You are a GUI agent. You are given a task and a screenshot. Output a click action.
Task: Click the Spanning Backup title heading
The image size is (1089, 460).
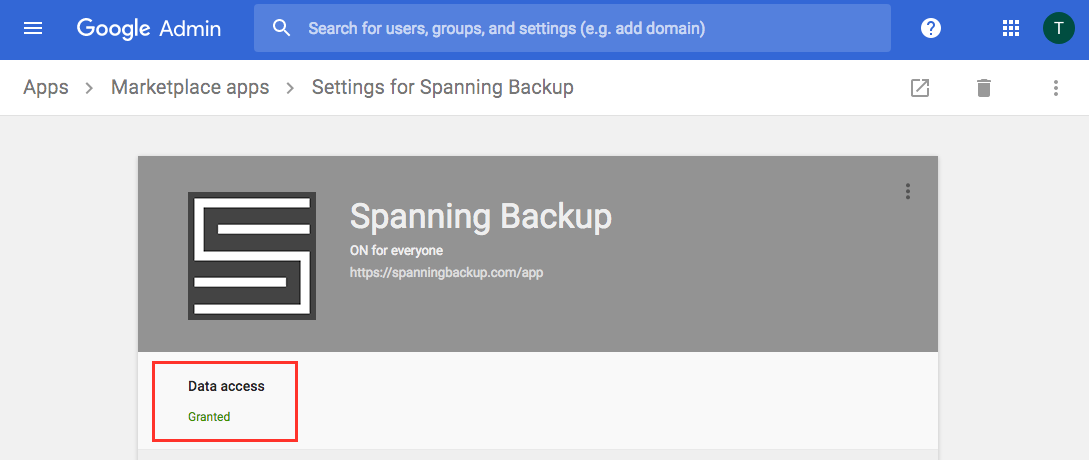coord(481,217)
